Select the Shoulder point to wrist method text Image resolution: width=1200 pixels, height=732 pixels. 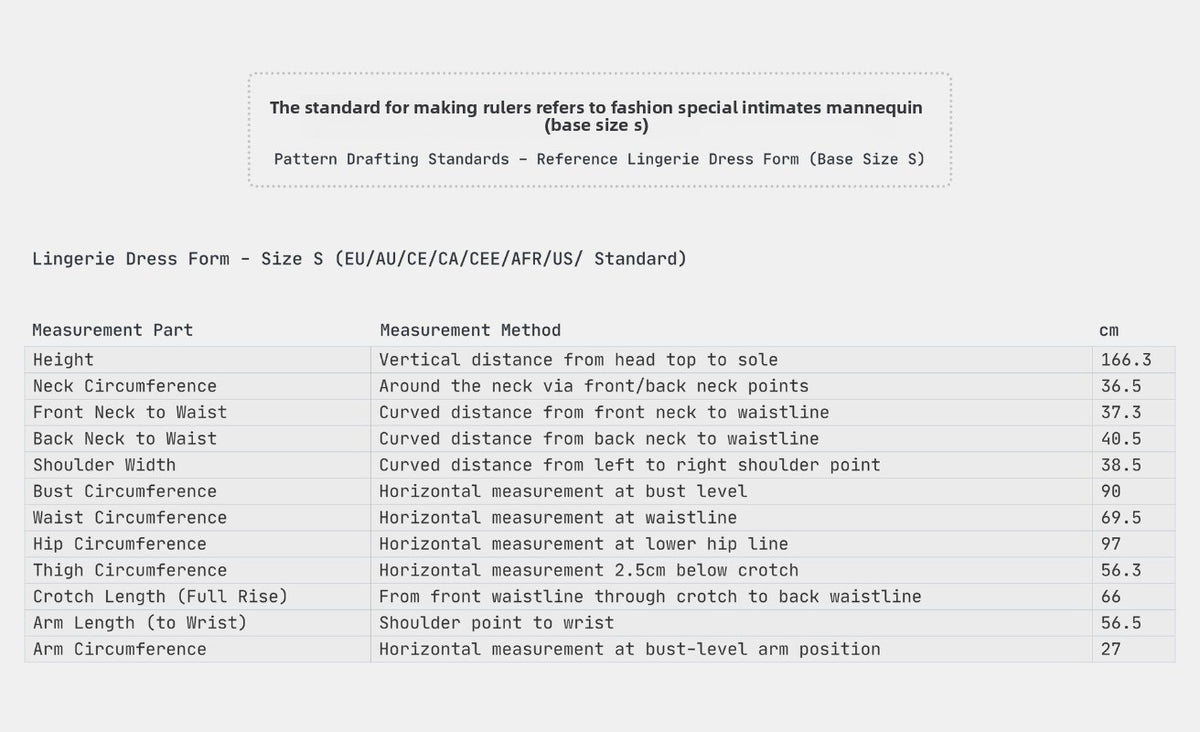click(x=497, y=623)
